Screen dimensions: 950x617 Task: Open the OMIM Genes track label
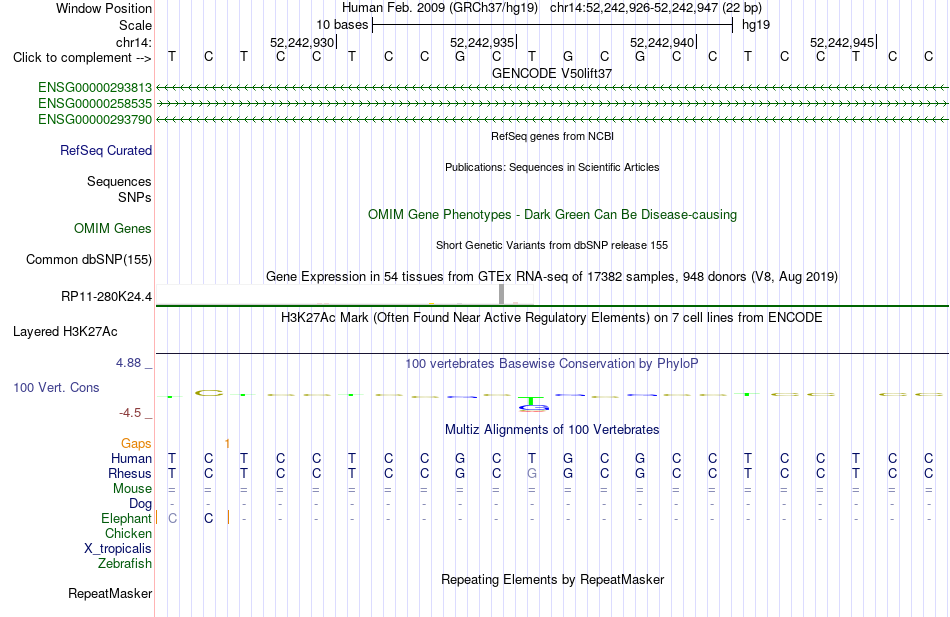112,228
